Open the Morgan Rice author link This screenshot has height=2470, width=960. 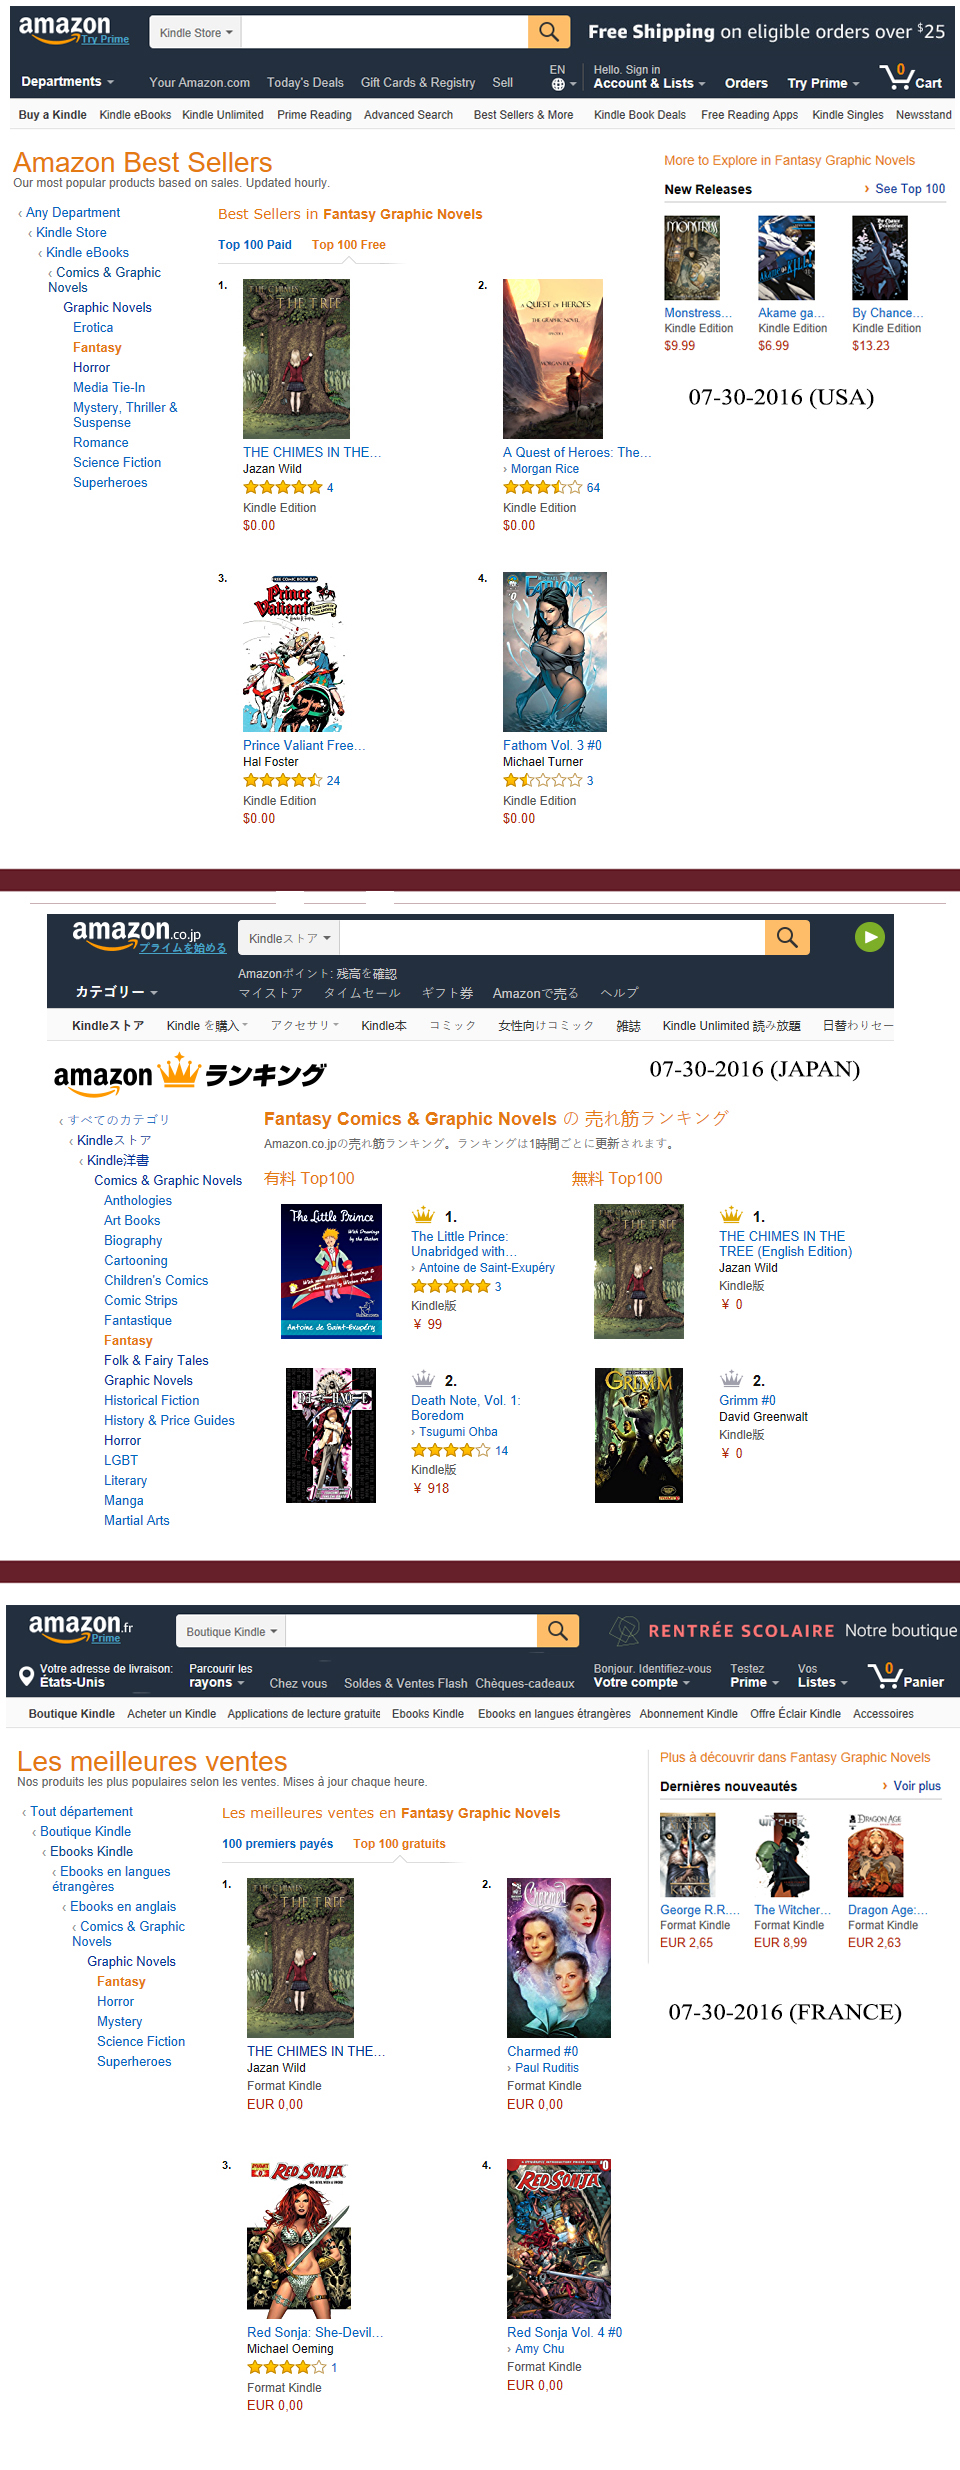point(545,469)
